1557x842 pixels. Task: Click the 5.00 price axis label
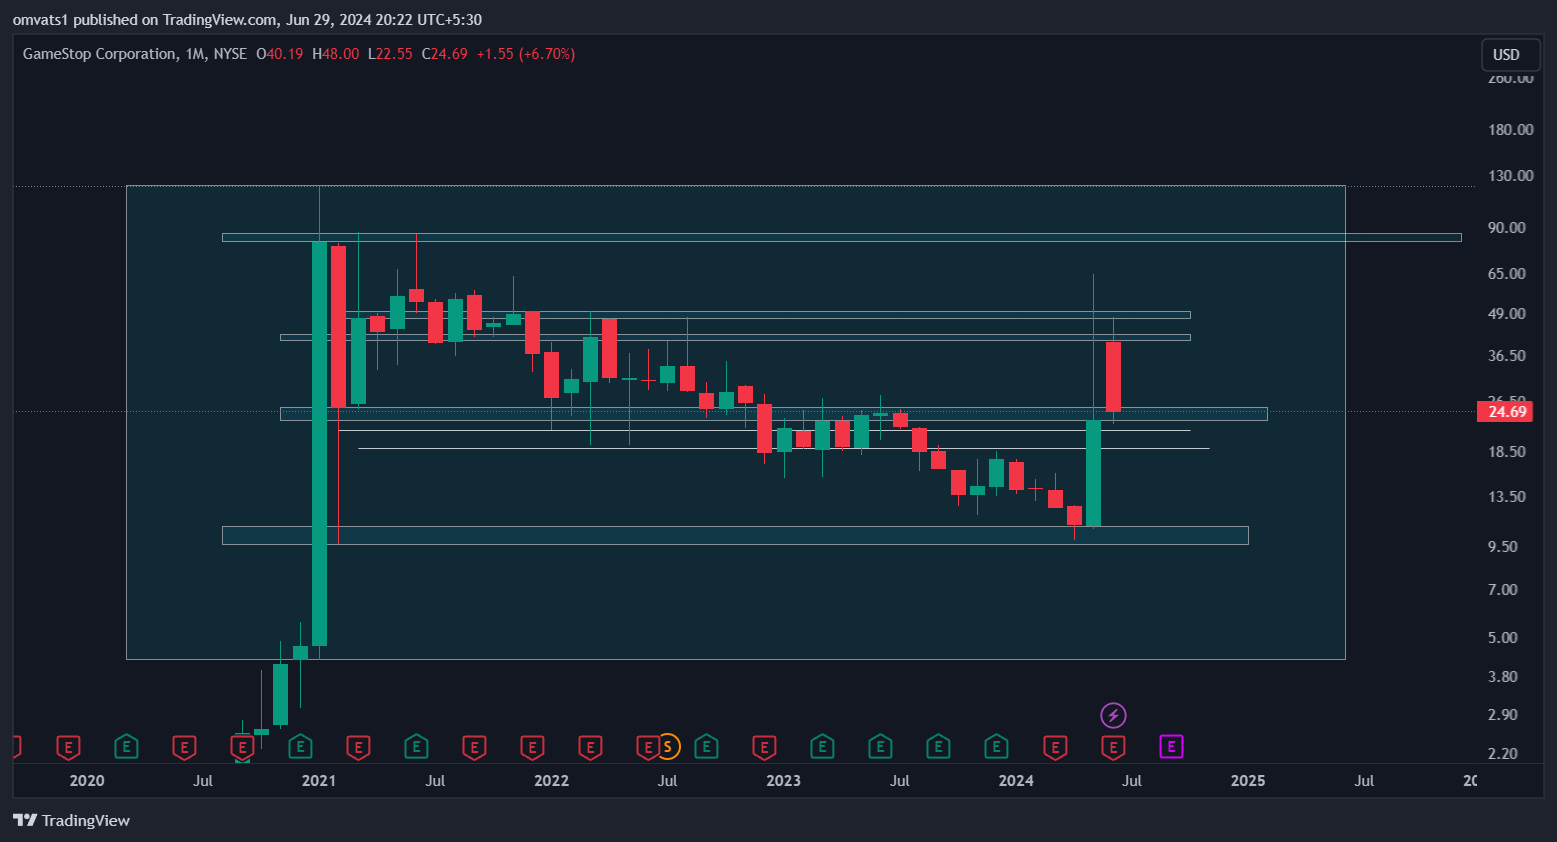pyautogui.click(x=1503, y=637)
